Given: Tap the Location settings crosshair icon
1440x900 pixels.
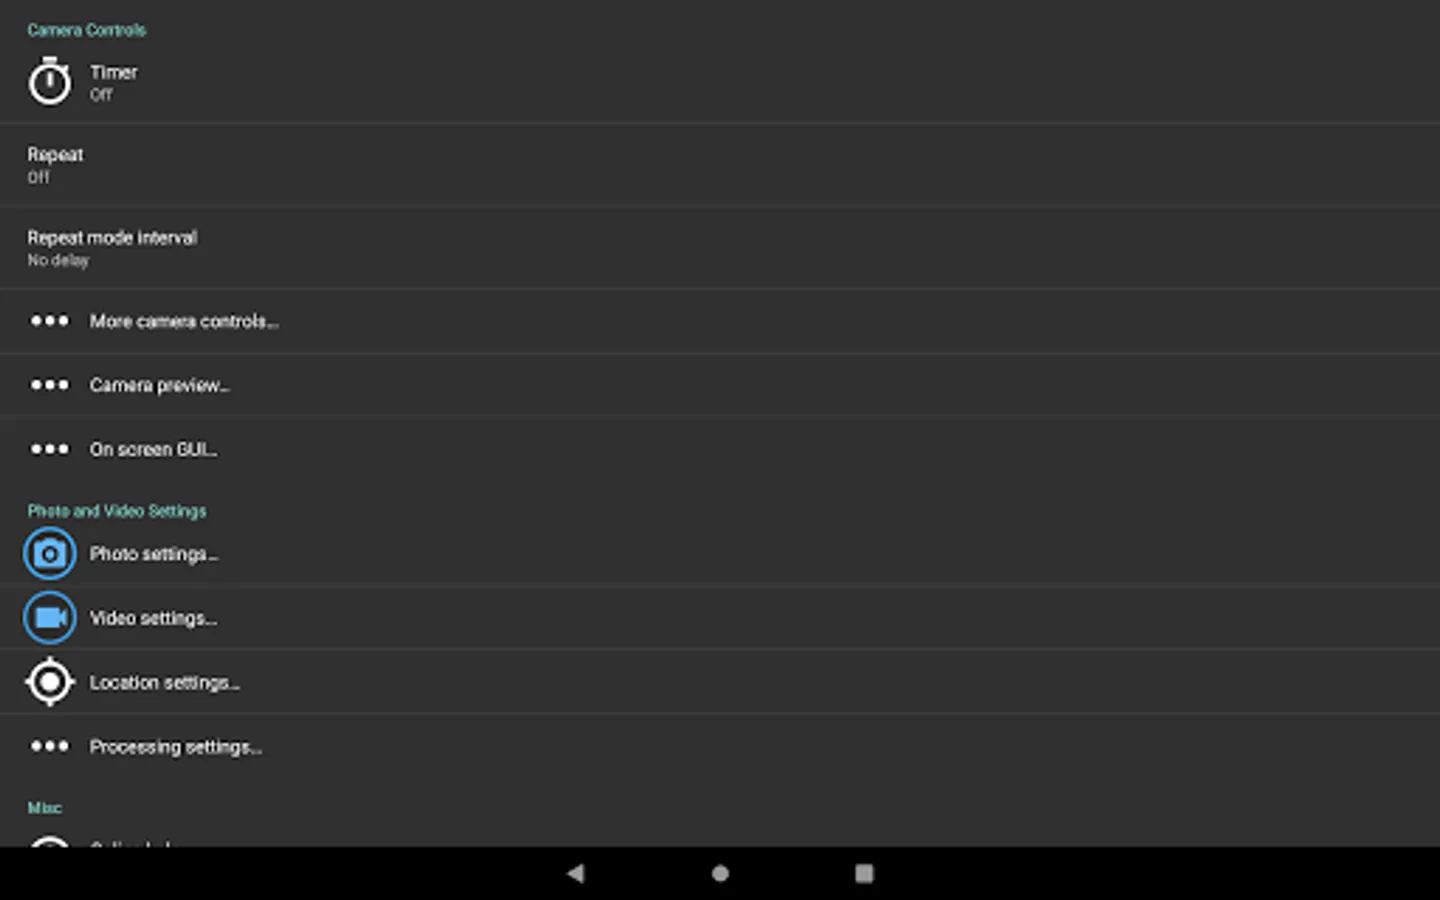Looking at the screenshot, I should tap(49, 682).
